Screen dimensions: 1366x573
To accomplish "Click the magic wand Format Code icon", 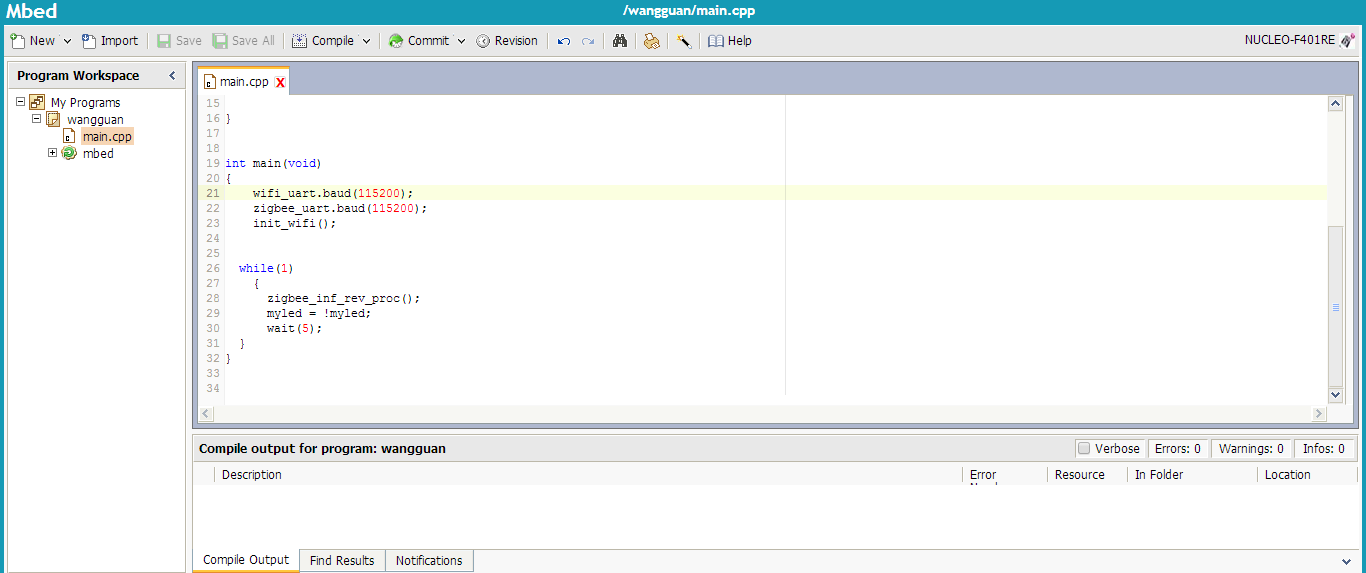I will [684, 41].
